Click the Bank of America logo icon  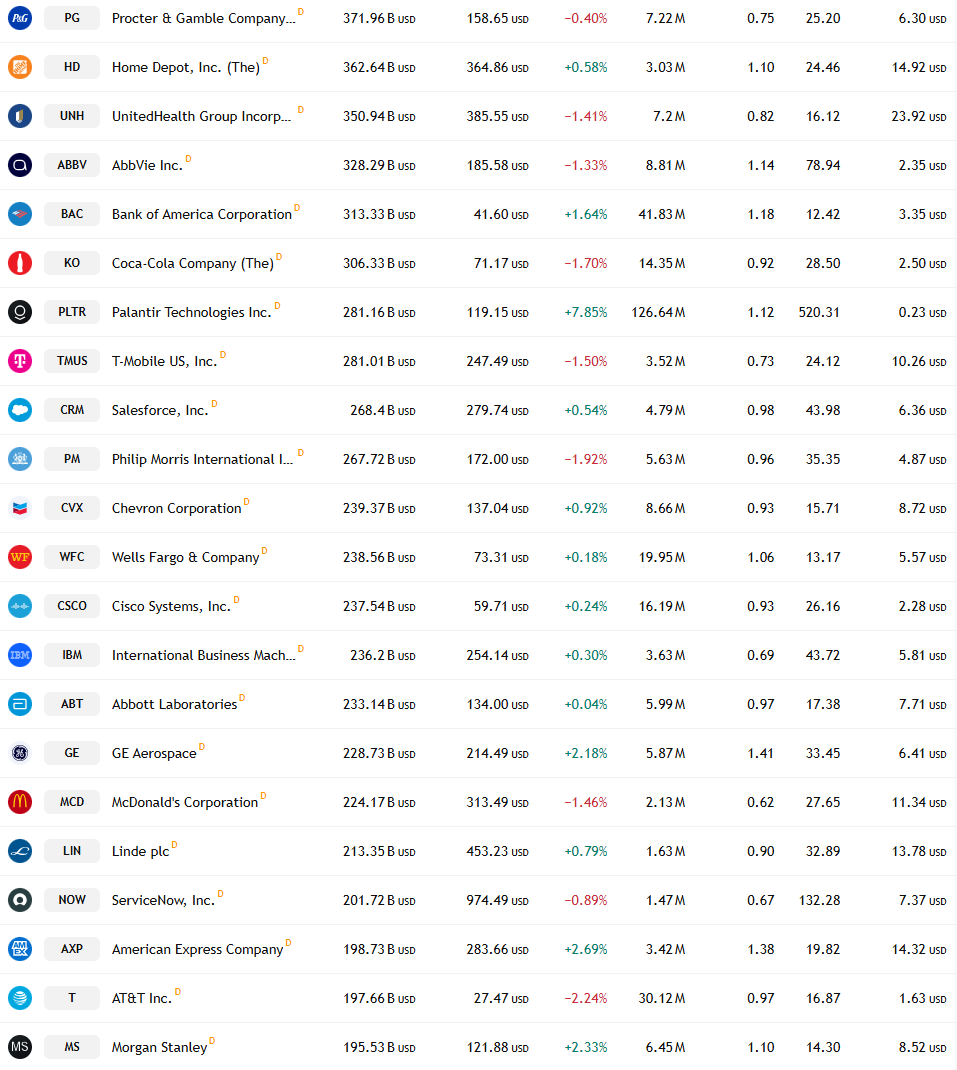pos(20,214)
